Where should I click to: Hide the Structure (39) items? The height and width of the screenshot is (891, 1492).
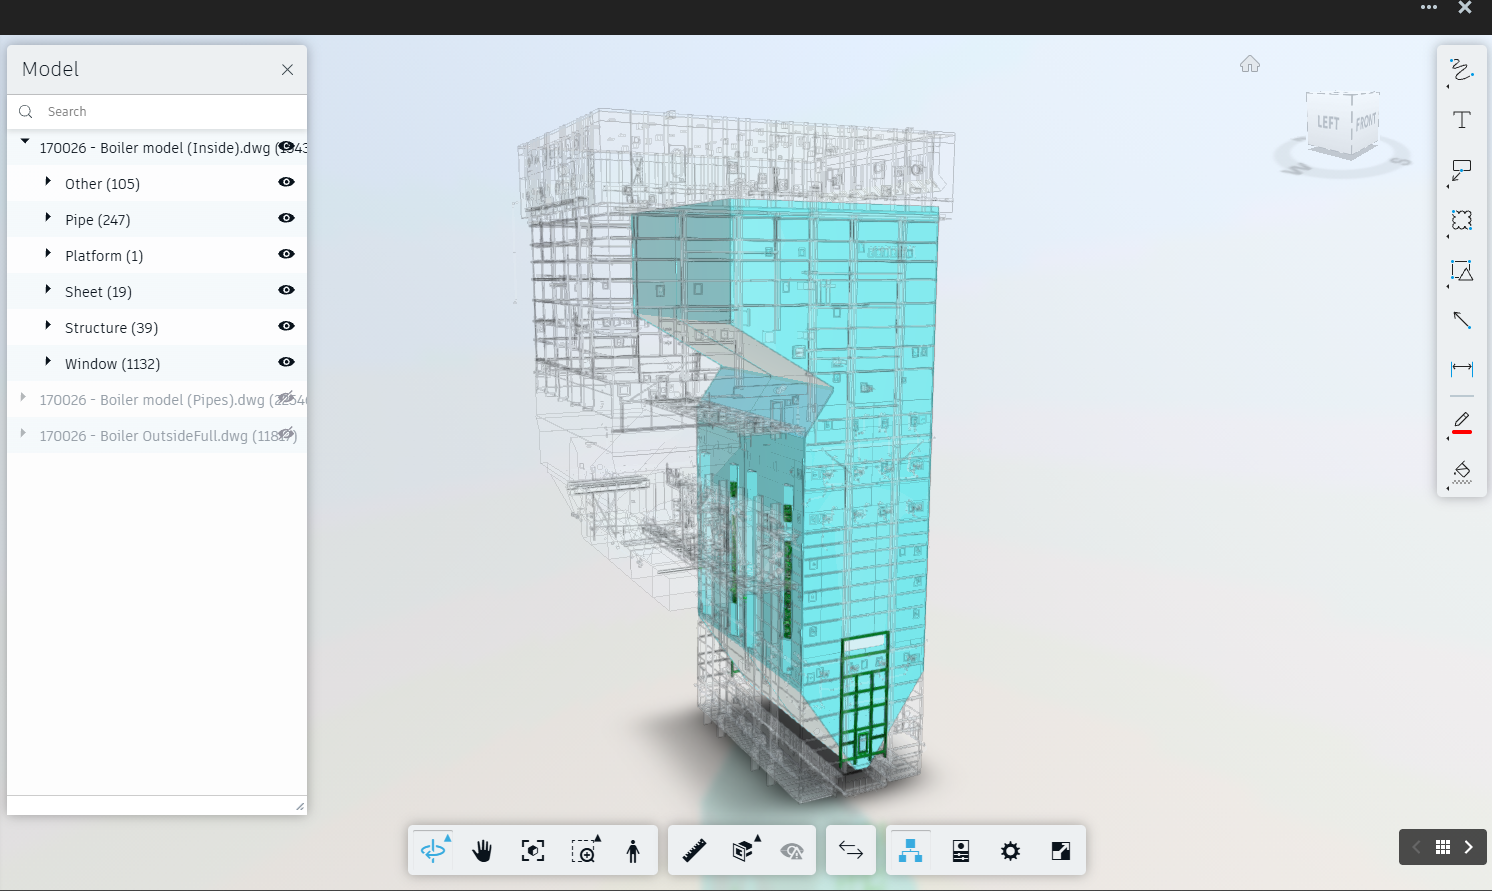(286, 326)
